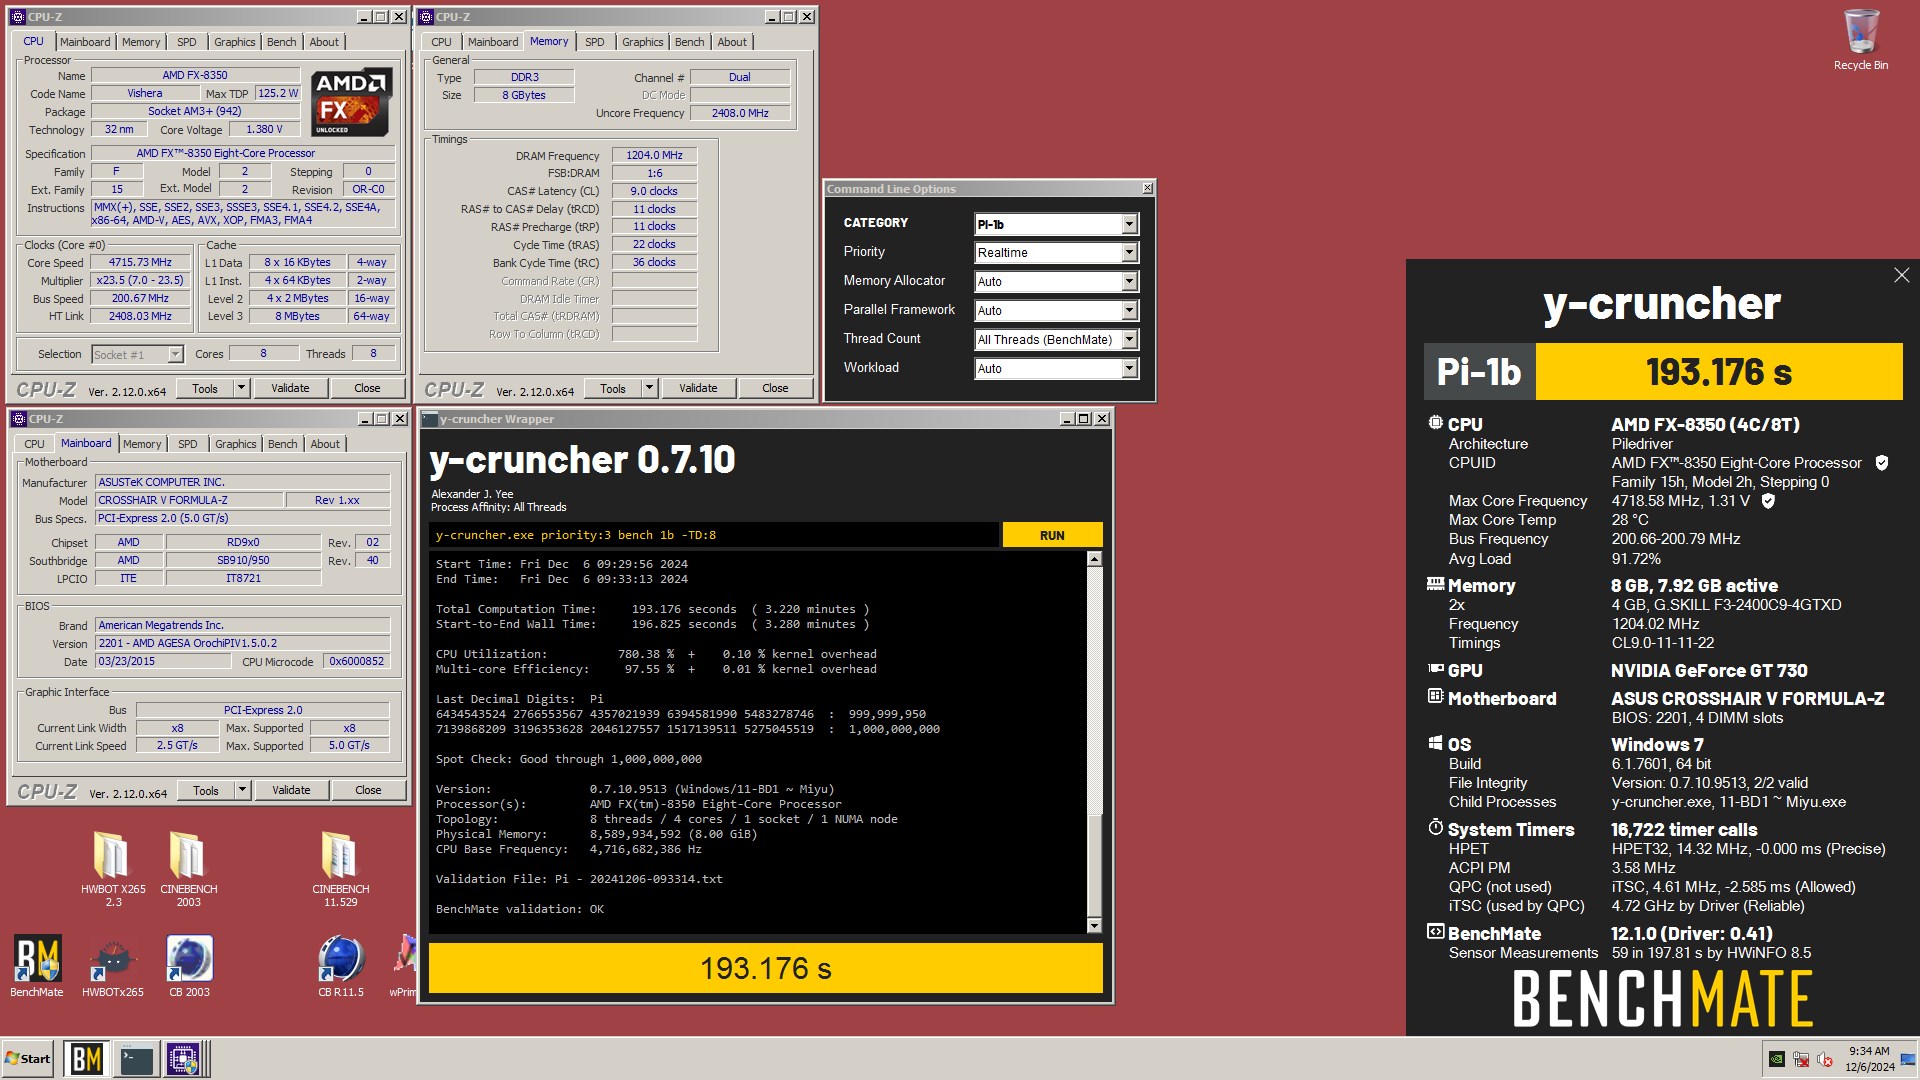Viewport: 1920px width, 1080px height.
Task: Click the y-cruncher console taskbar icon
Action: click(135, 1059)
